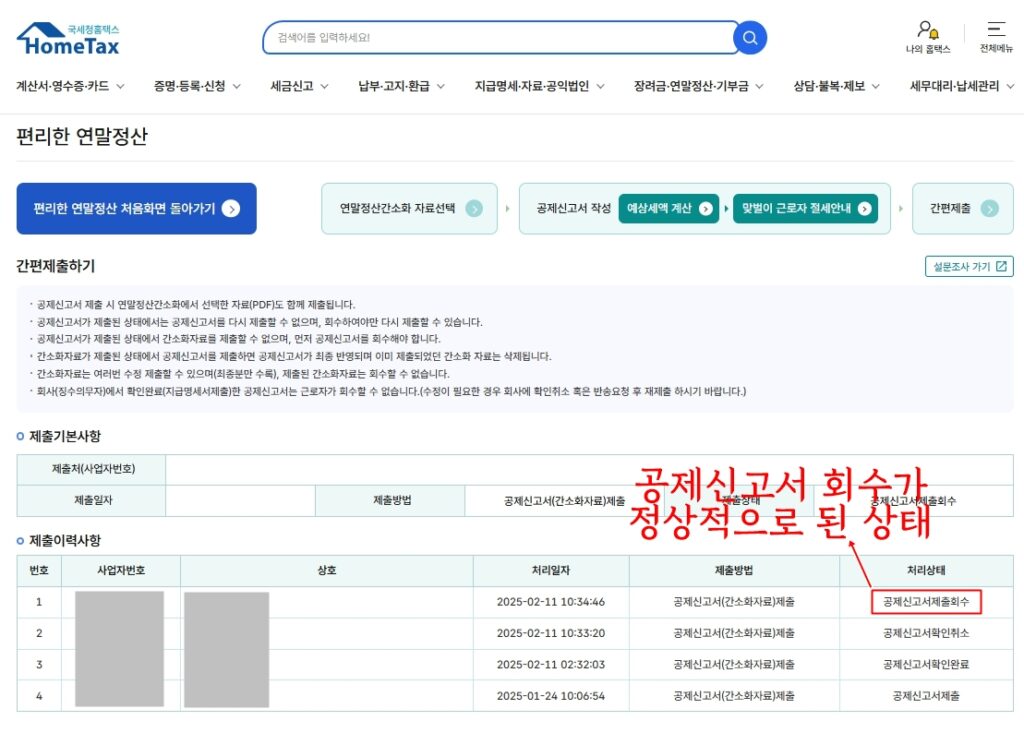Click 제출처(사업자번호) header cell
Viewport: 1024px width, 733px height.
coord(91,469)
